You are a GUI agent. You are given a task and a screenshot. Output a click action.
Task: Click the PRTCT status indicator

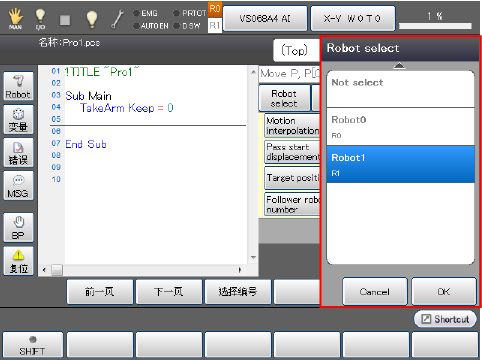pyautogui.click(x=190, y=13)
